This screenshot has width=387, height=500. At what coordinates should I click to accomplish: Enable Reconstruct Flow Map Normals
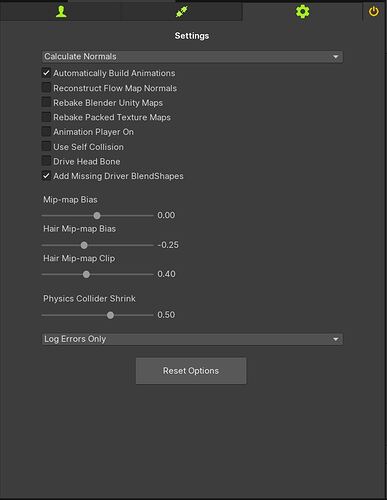(46, 88)
